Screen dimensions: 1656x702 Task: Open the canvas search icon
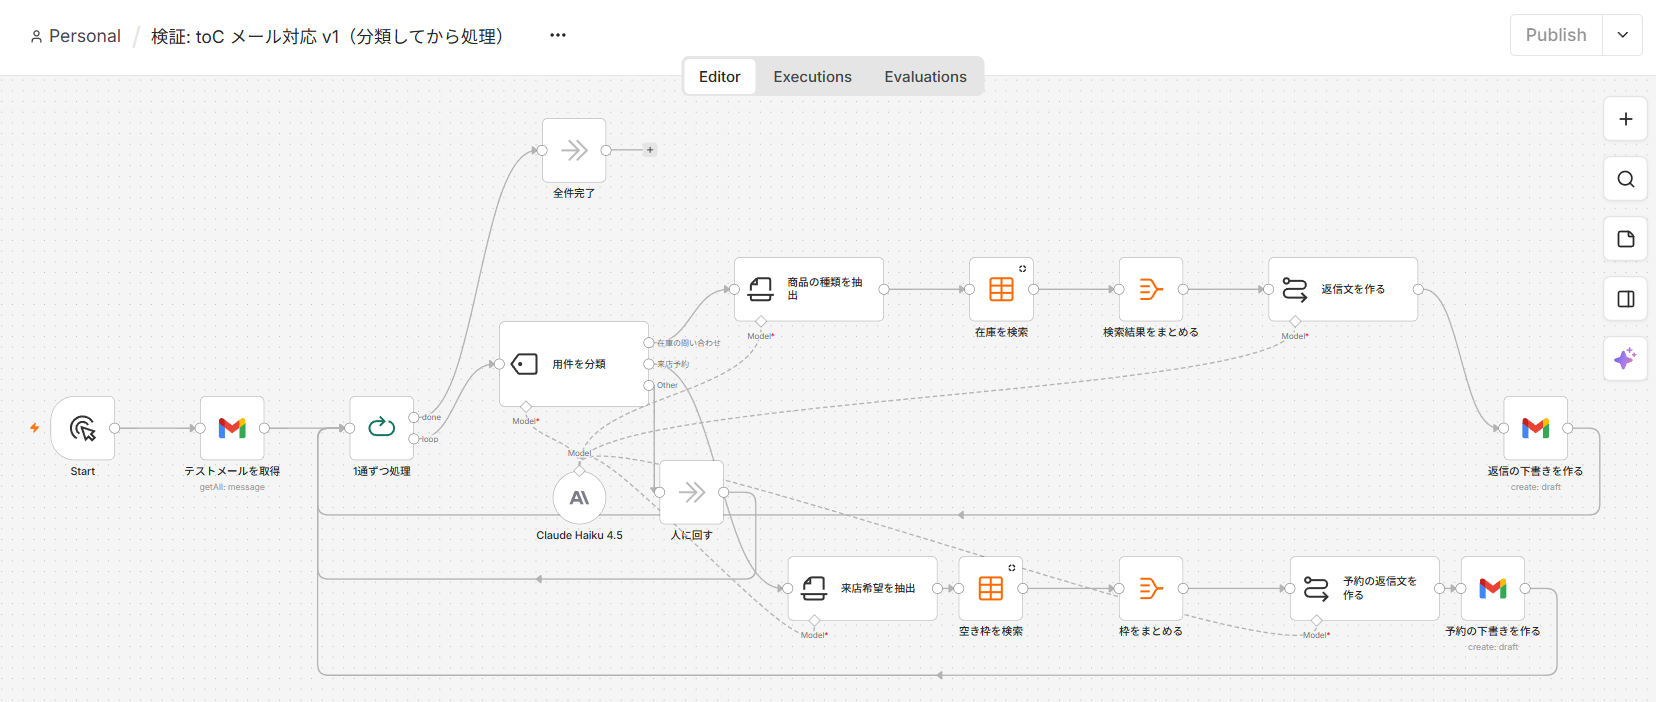click(x=1626, y=179)
